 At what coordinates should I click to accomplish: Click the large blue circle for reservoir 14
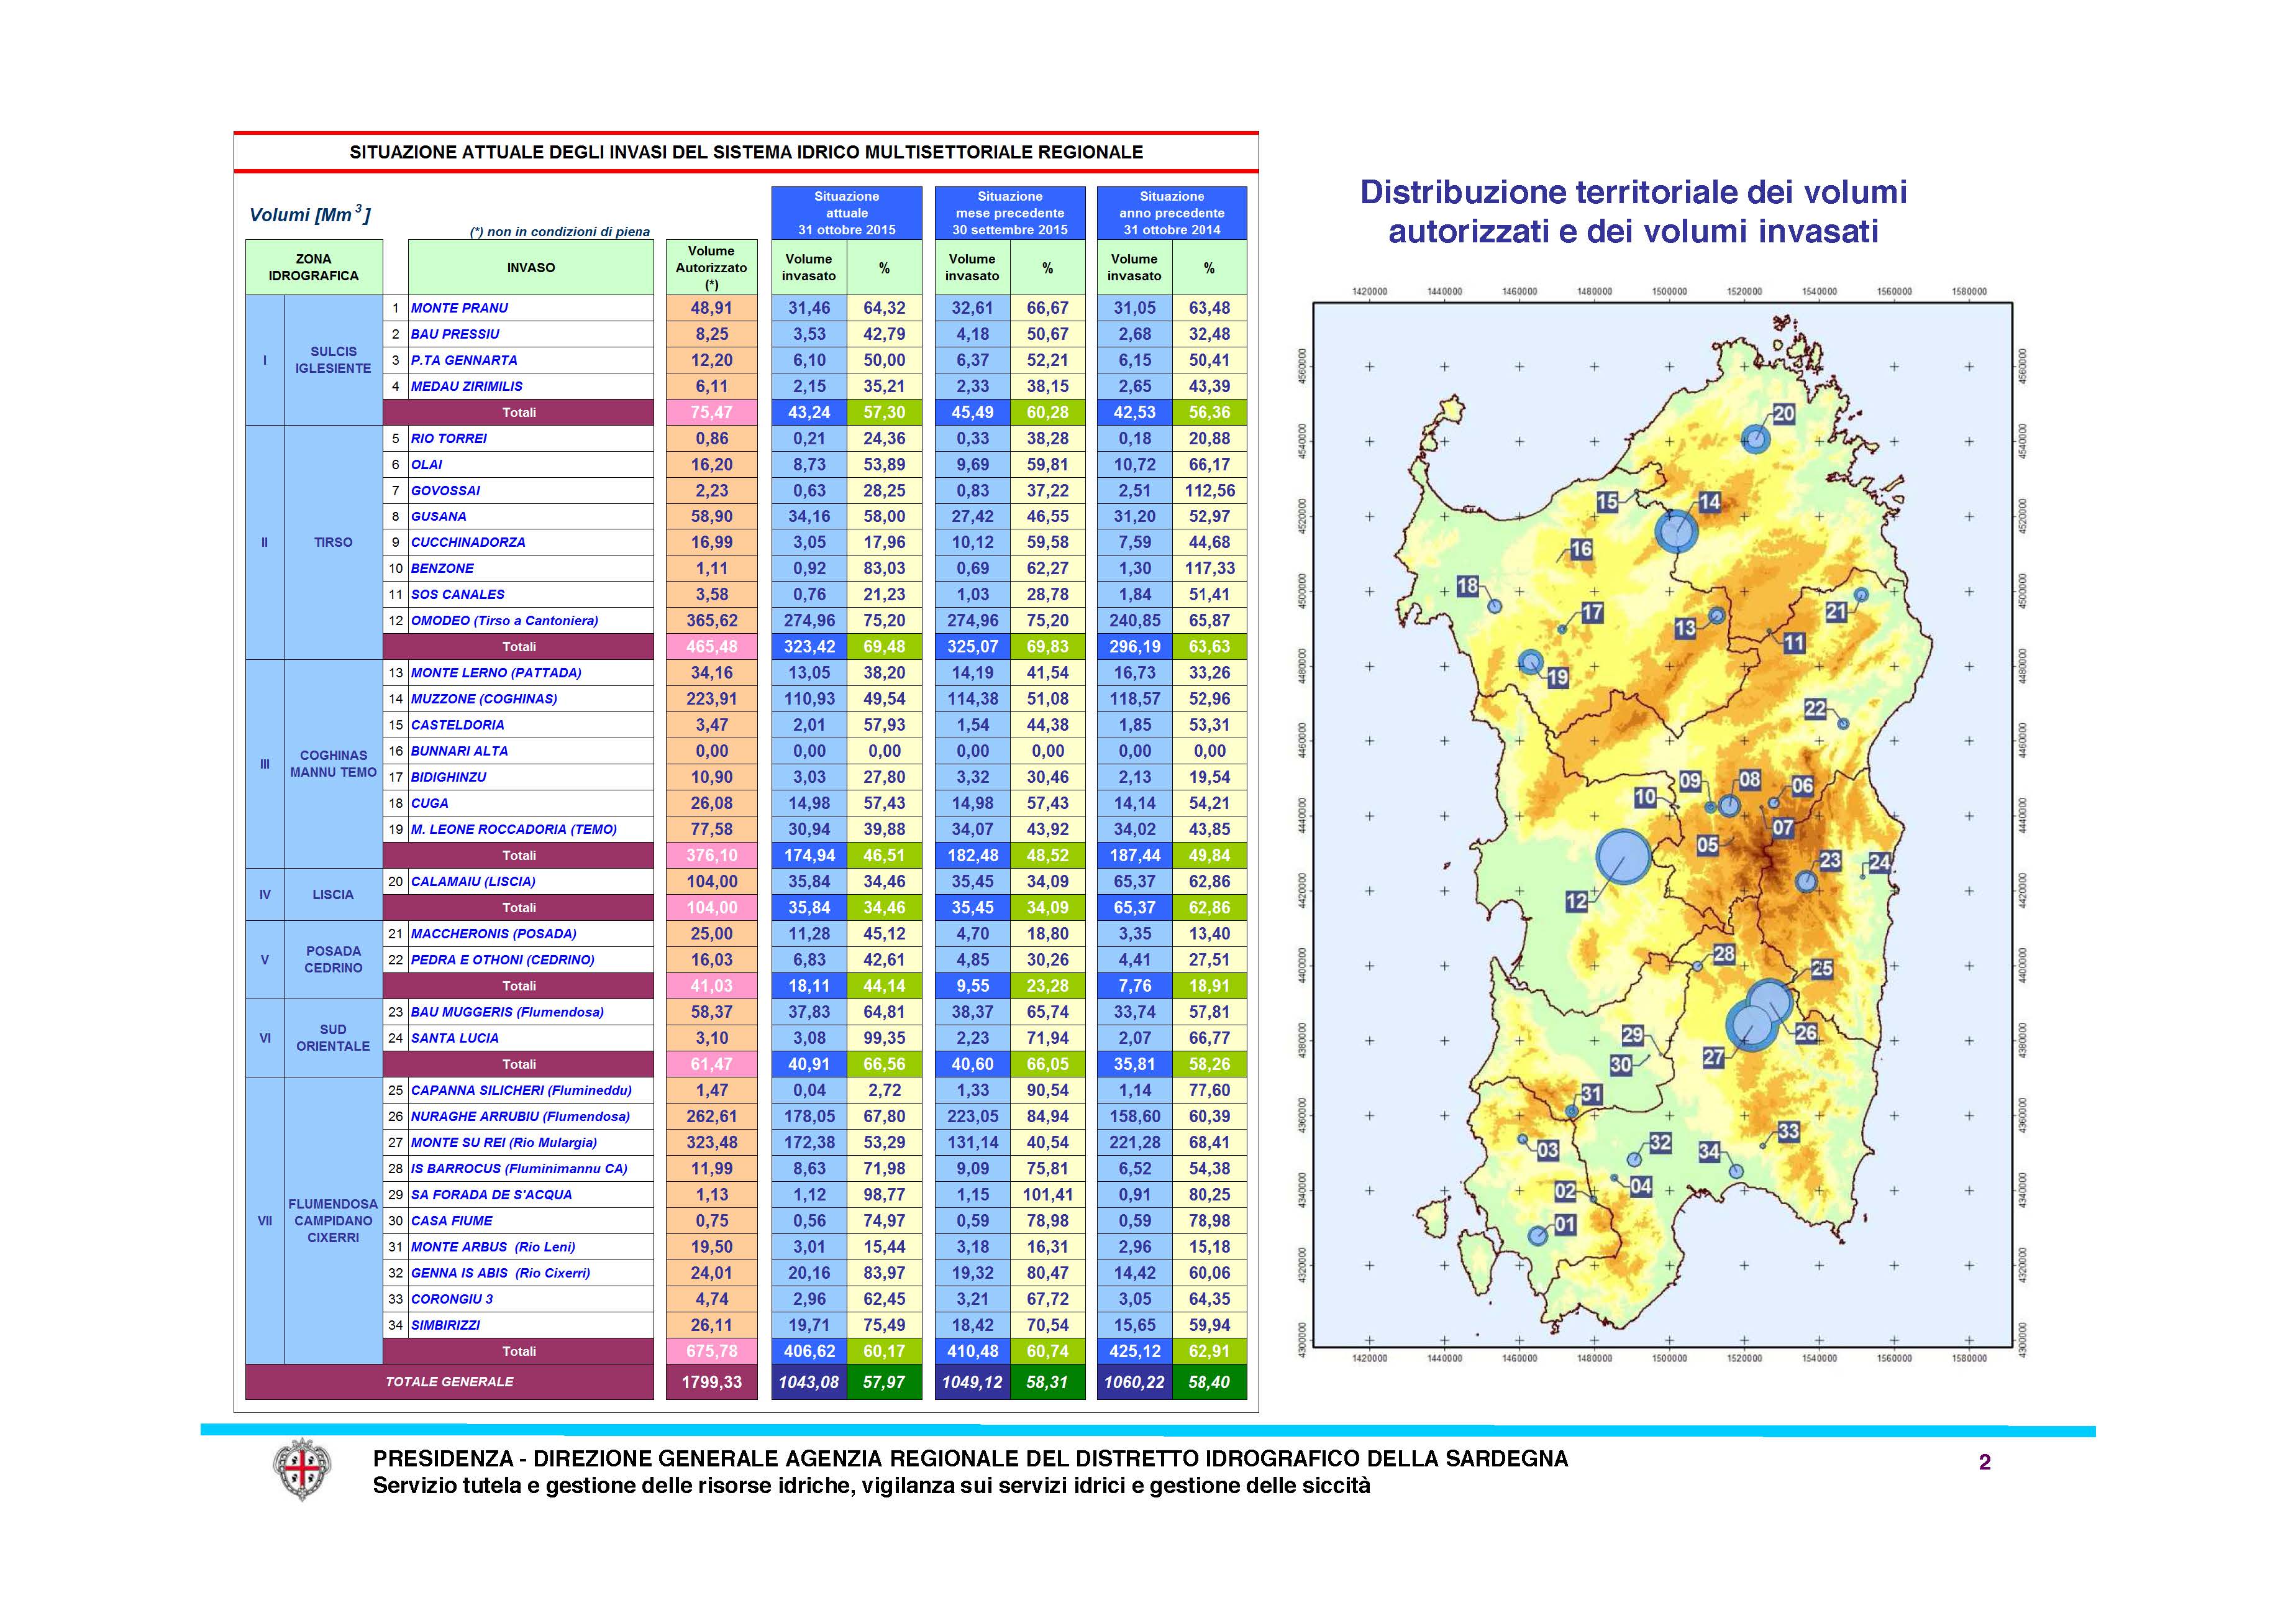1676,531
